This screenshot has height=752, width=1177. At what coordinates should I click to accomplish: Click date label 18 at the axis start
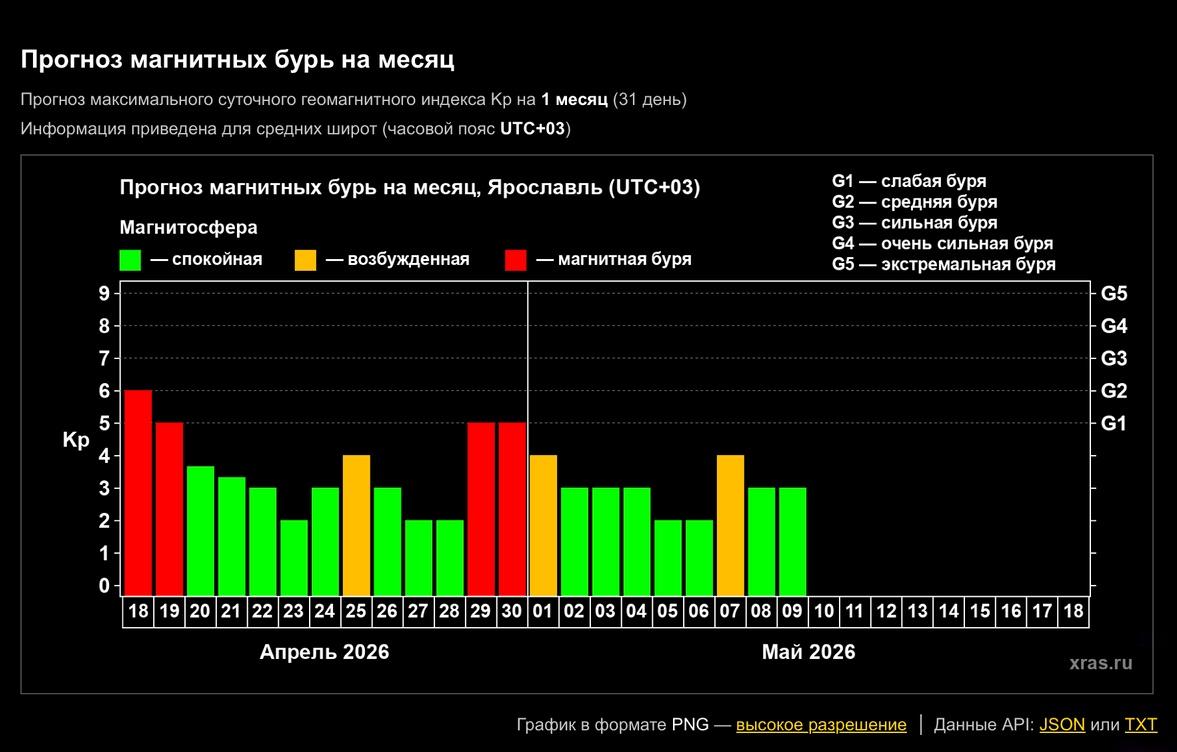tap(138, 611)
